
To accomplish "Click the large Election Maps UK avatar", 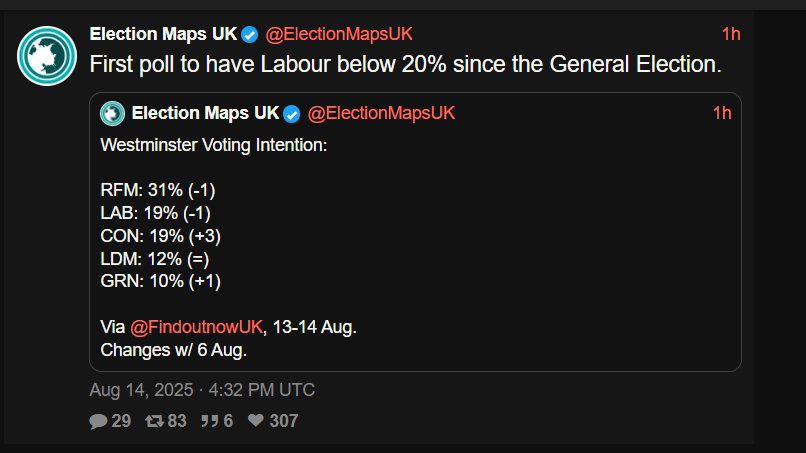I will [47, 54].
